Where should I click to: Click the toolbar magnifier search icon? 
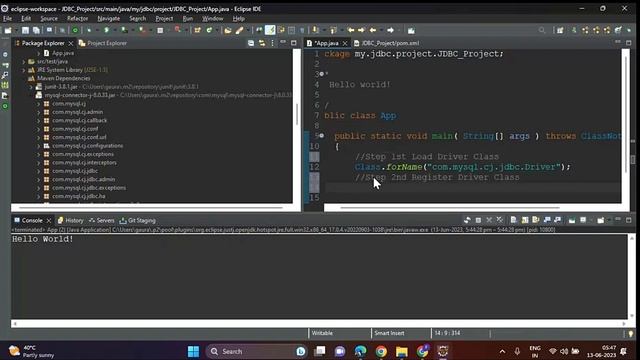[542, 30]
